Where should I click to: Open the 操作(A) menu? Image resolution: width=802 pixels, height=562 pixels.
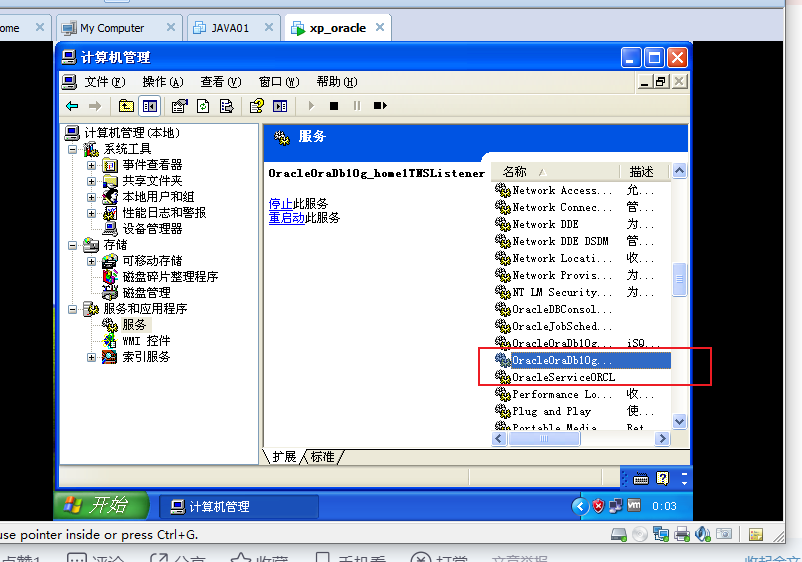(x=163, y=82)
